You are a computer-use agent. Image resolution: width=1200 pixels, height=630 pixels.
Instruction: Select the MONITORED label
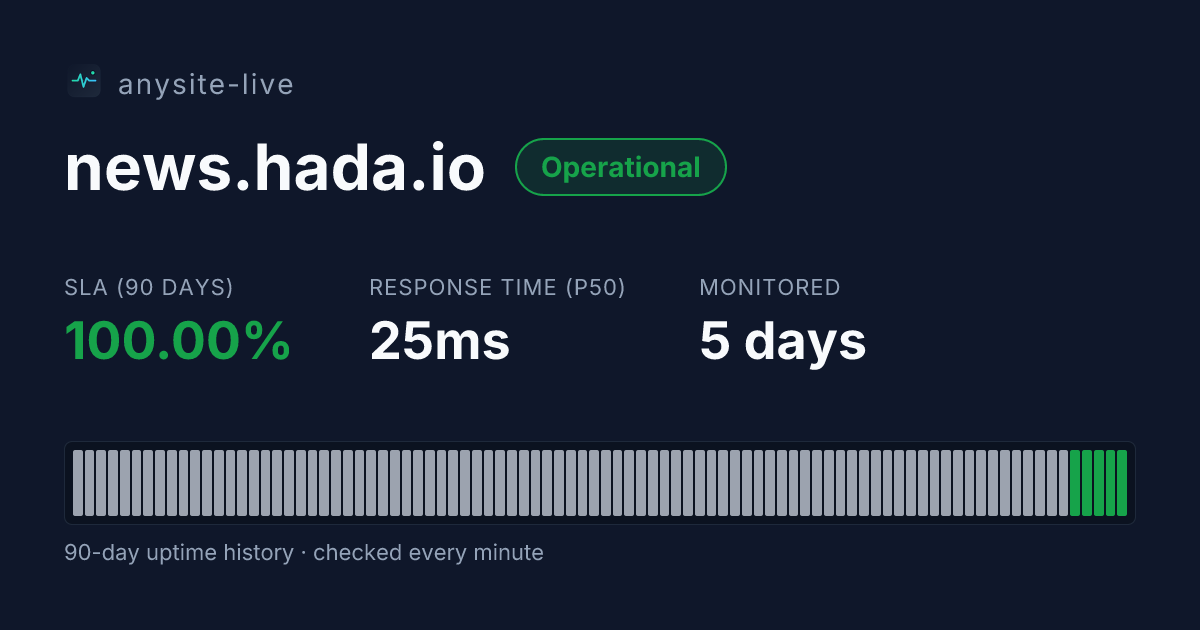[x=770, y=288]
